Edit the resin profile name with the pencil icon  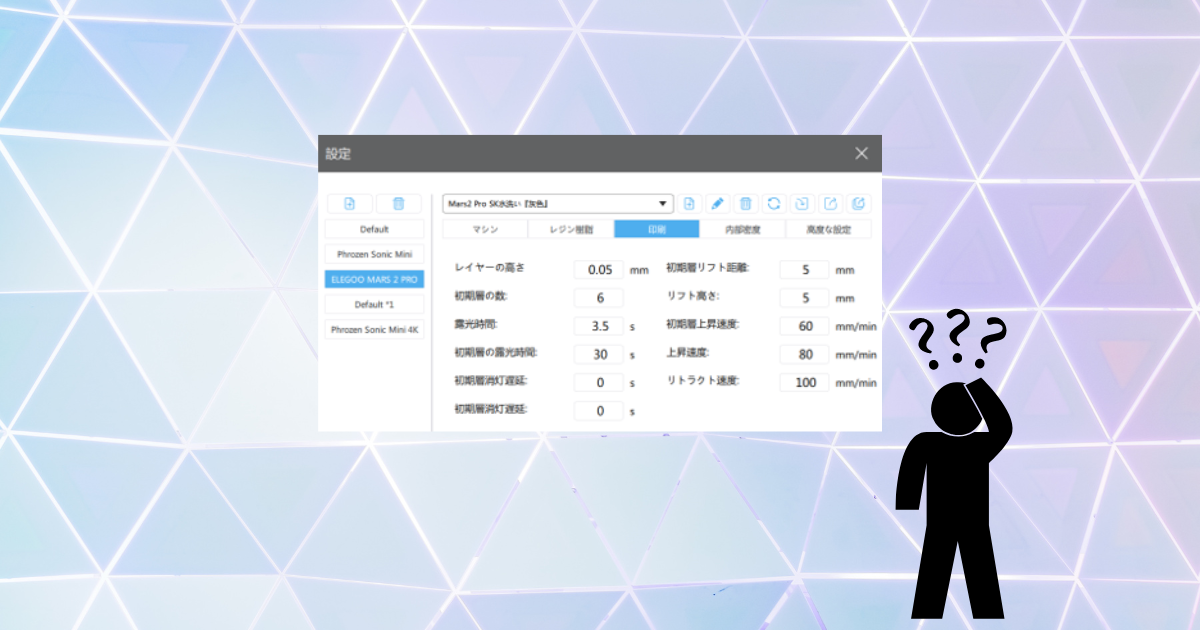click(x=718, y=204)
